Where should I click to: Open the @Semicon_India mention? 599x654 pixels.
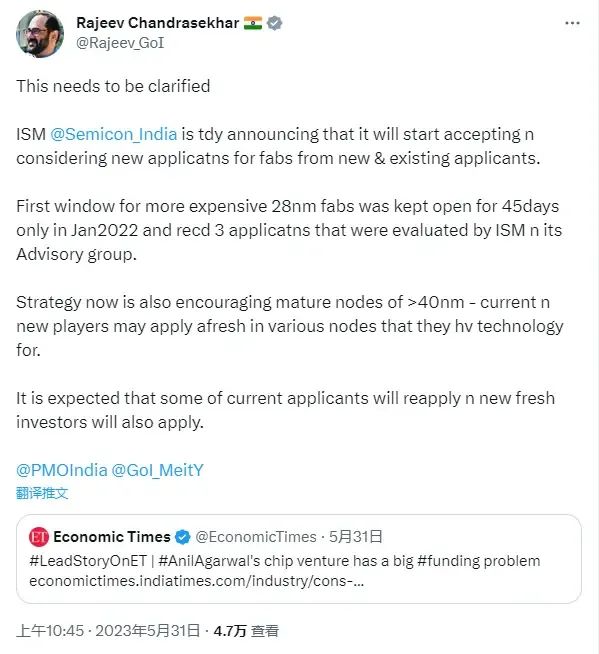pos(113,134)
